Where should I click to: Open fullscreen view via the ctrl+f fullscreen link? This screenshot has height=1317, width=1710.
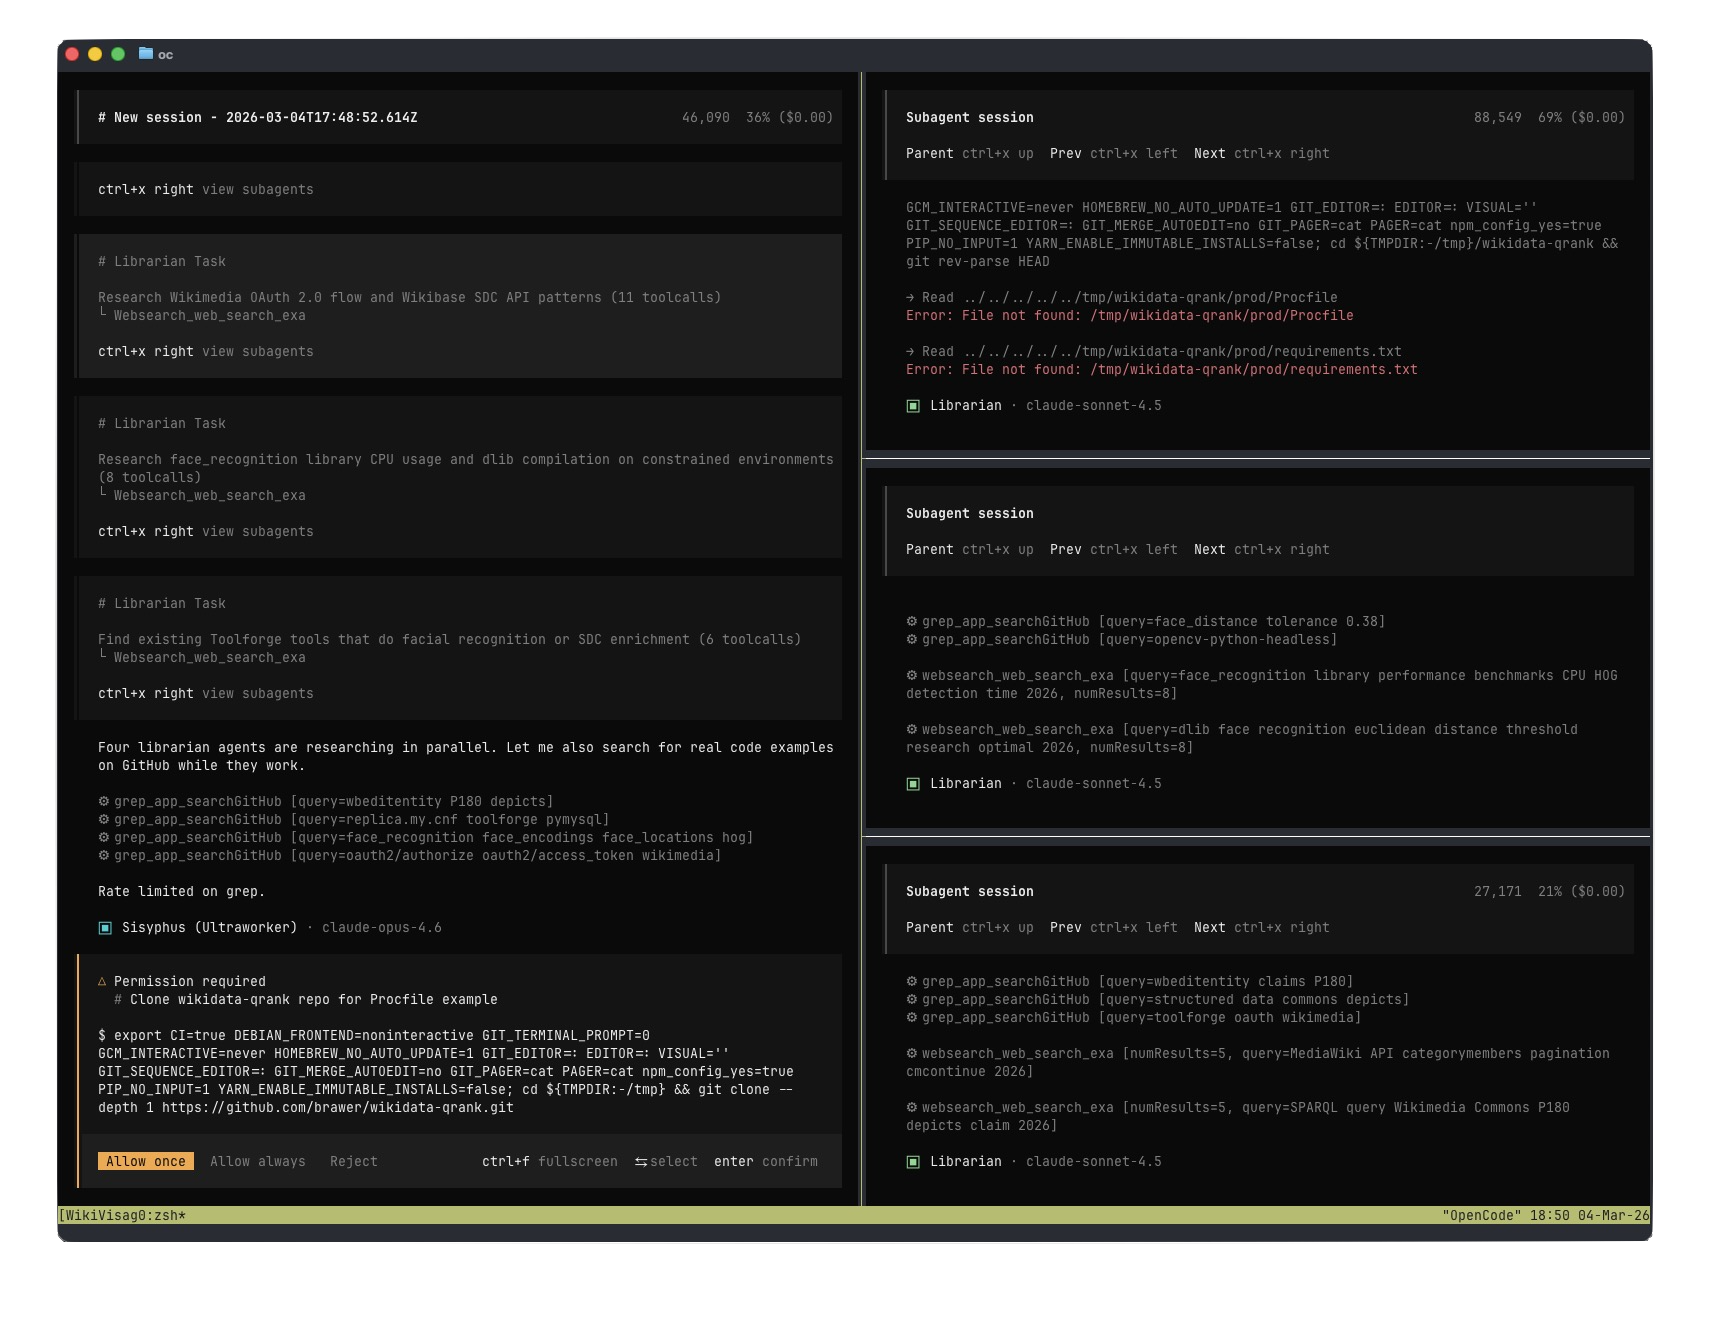[x=549, y=1161]
